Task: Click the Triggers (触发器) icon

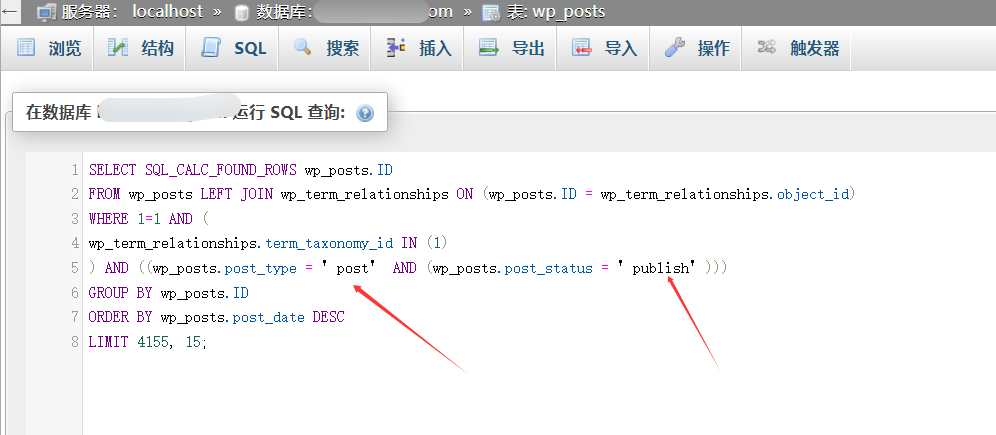Action: pos(767,47)
